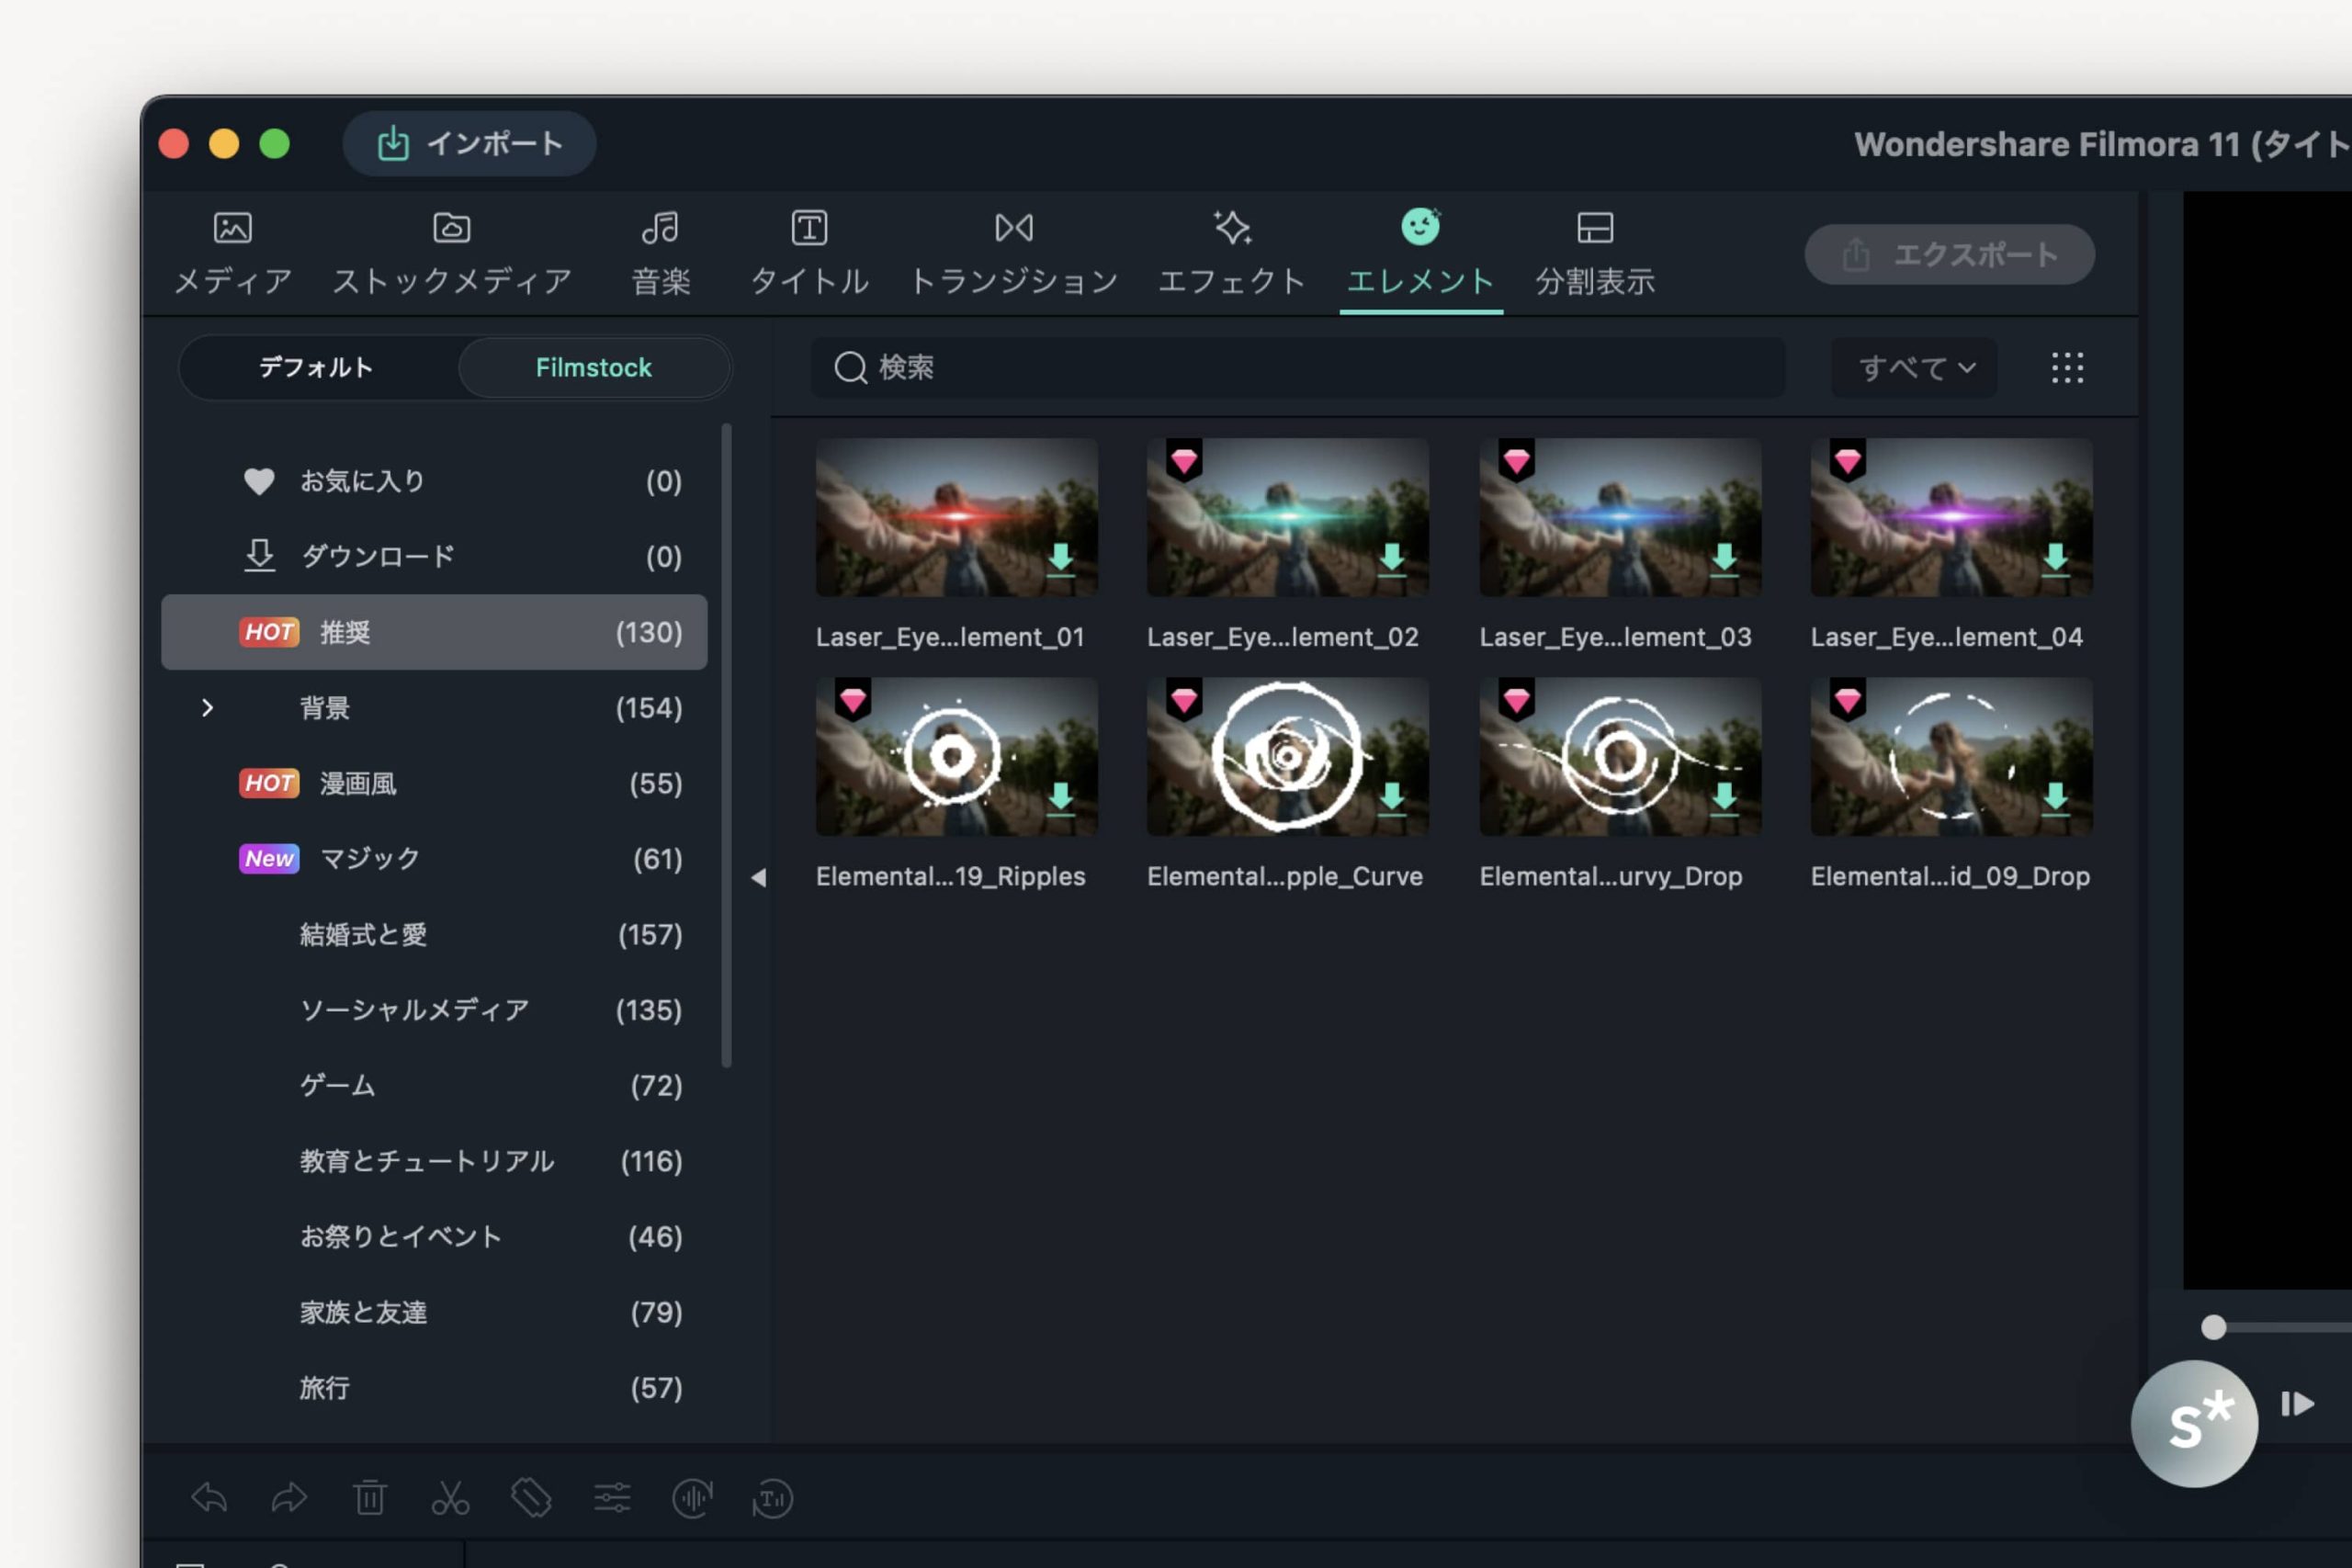Select Laser_Eye...lement_01 thumbnail
2352x1568 pixels.
click(956, 517)
